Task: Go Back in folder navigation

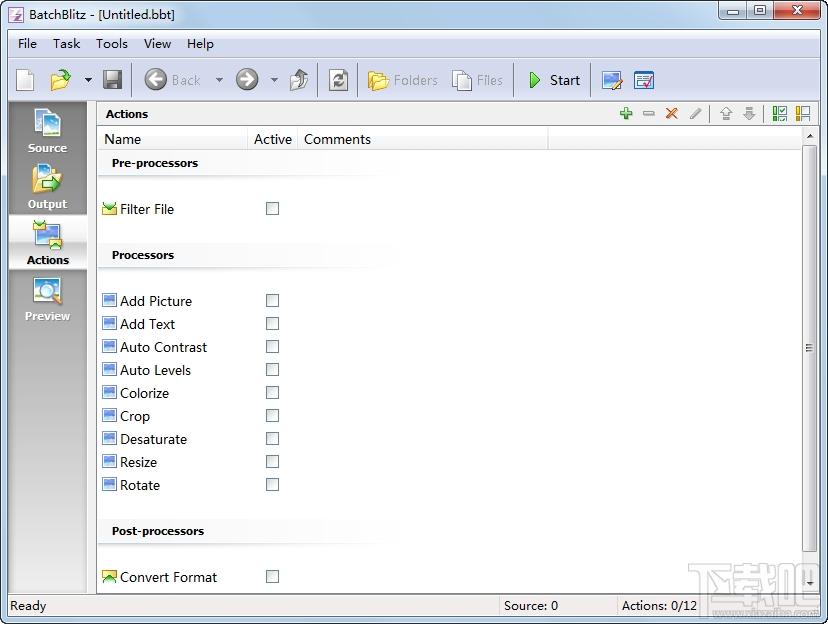Action: [x=173, y=80]
